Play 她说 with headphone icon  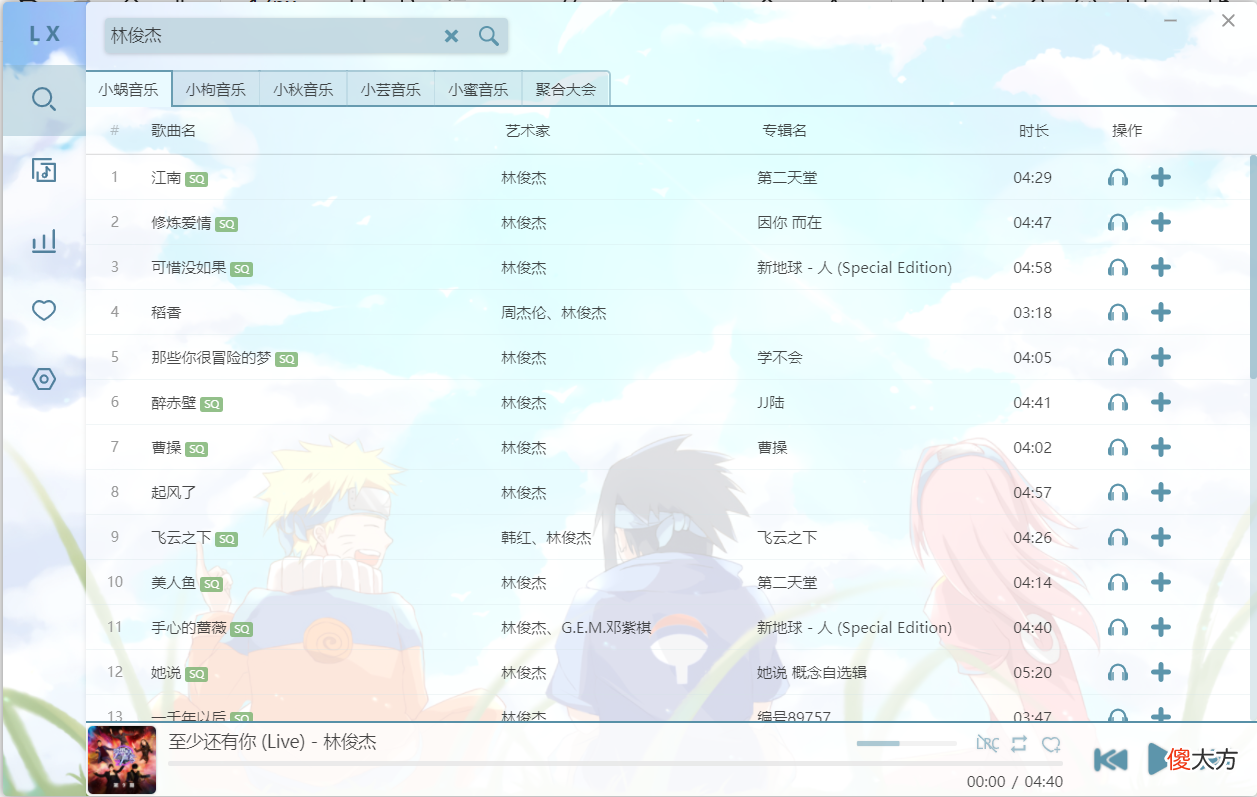(1118, 673)
